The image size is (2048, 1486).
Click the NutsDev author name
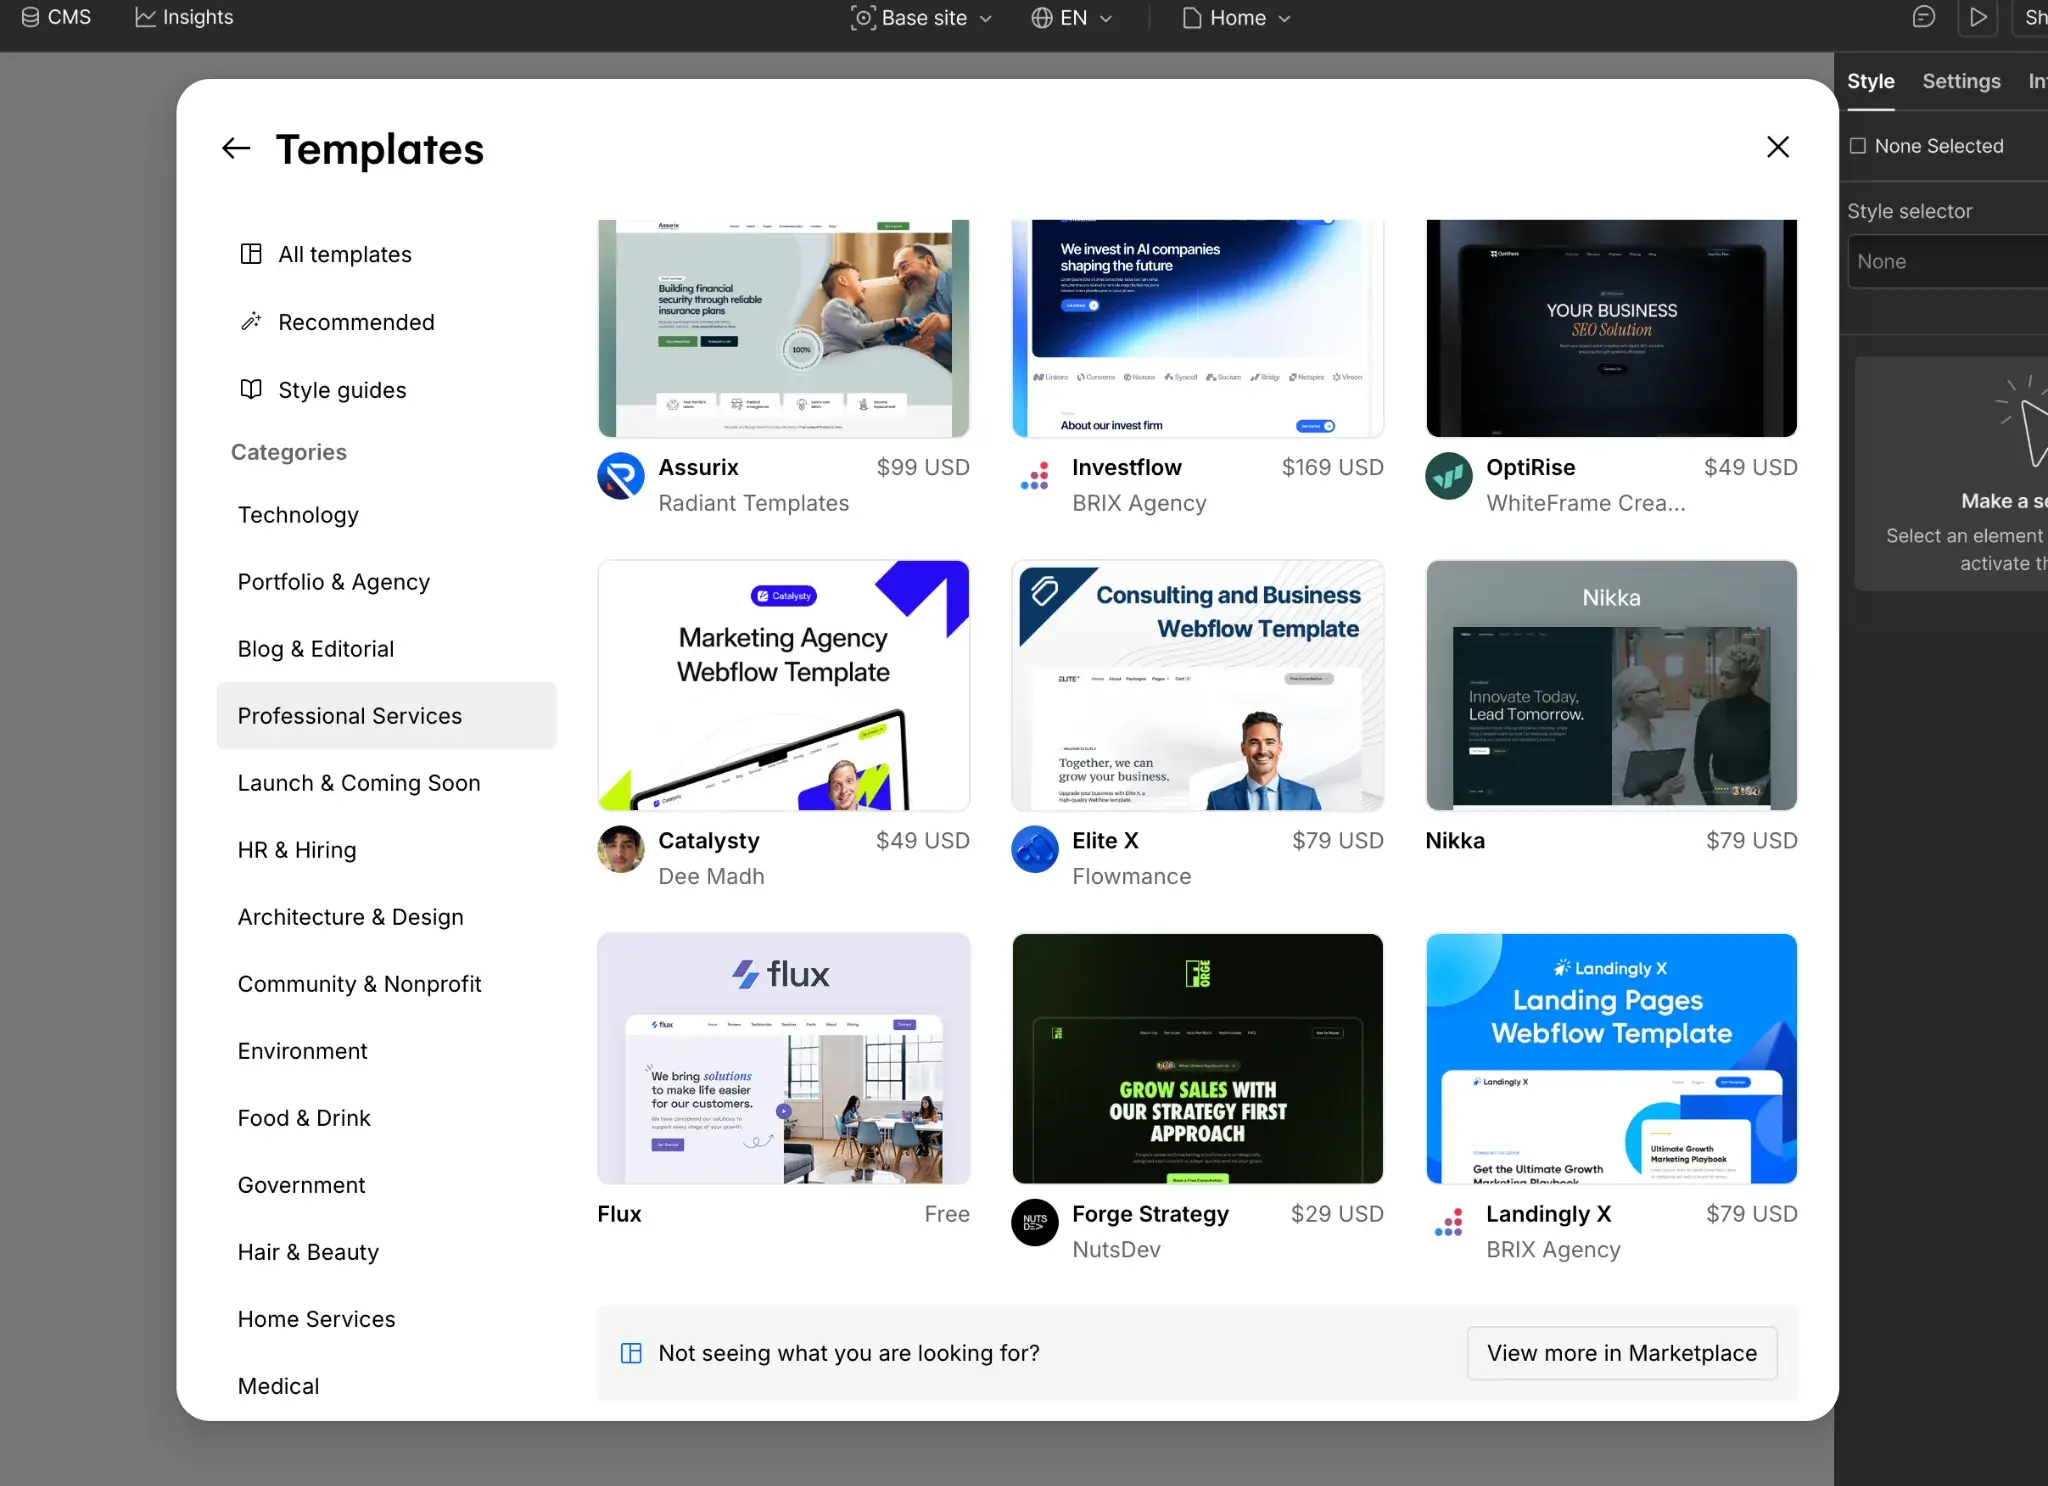(x=1116, y=1249)
